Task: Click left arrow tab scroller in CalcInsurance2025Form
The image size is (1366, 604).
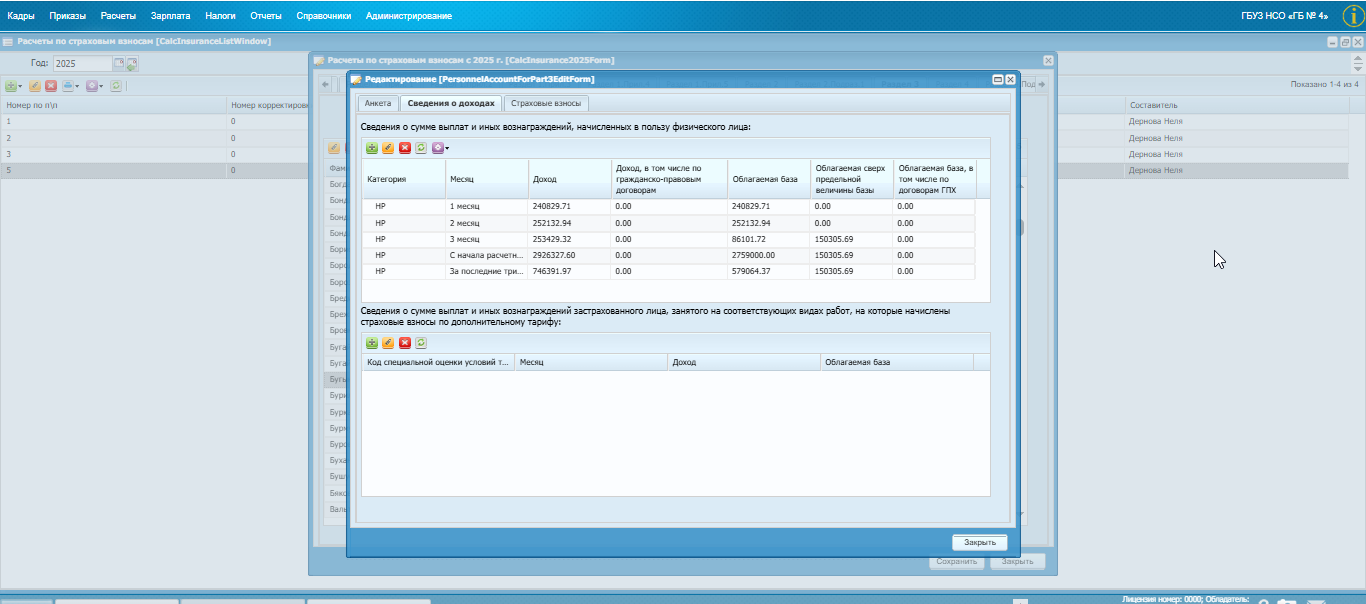Action: click(x=325, y=84)
